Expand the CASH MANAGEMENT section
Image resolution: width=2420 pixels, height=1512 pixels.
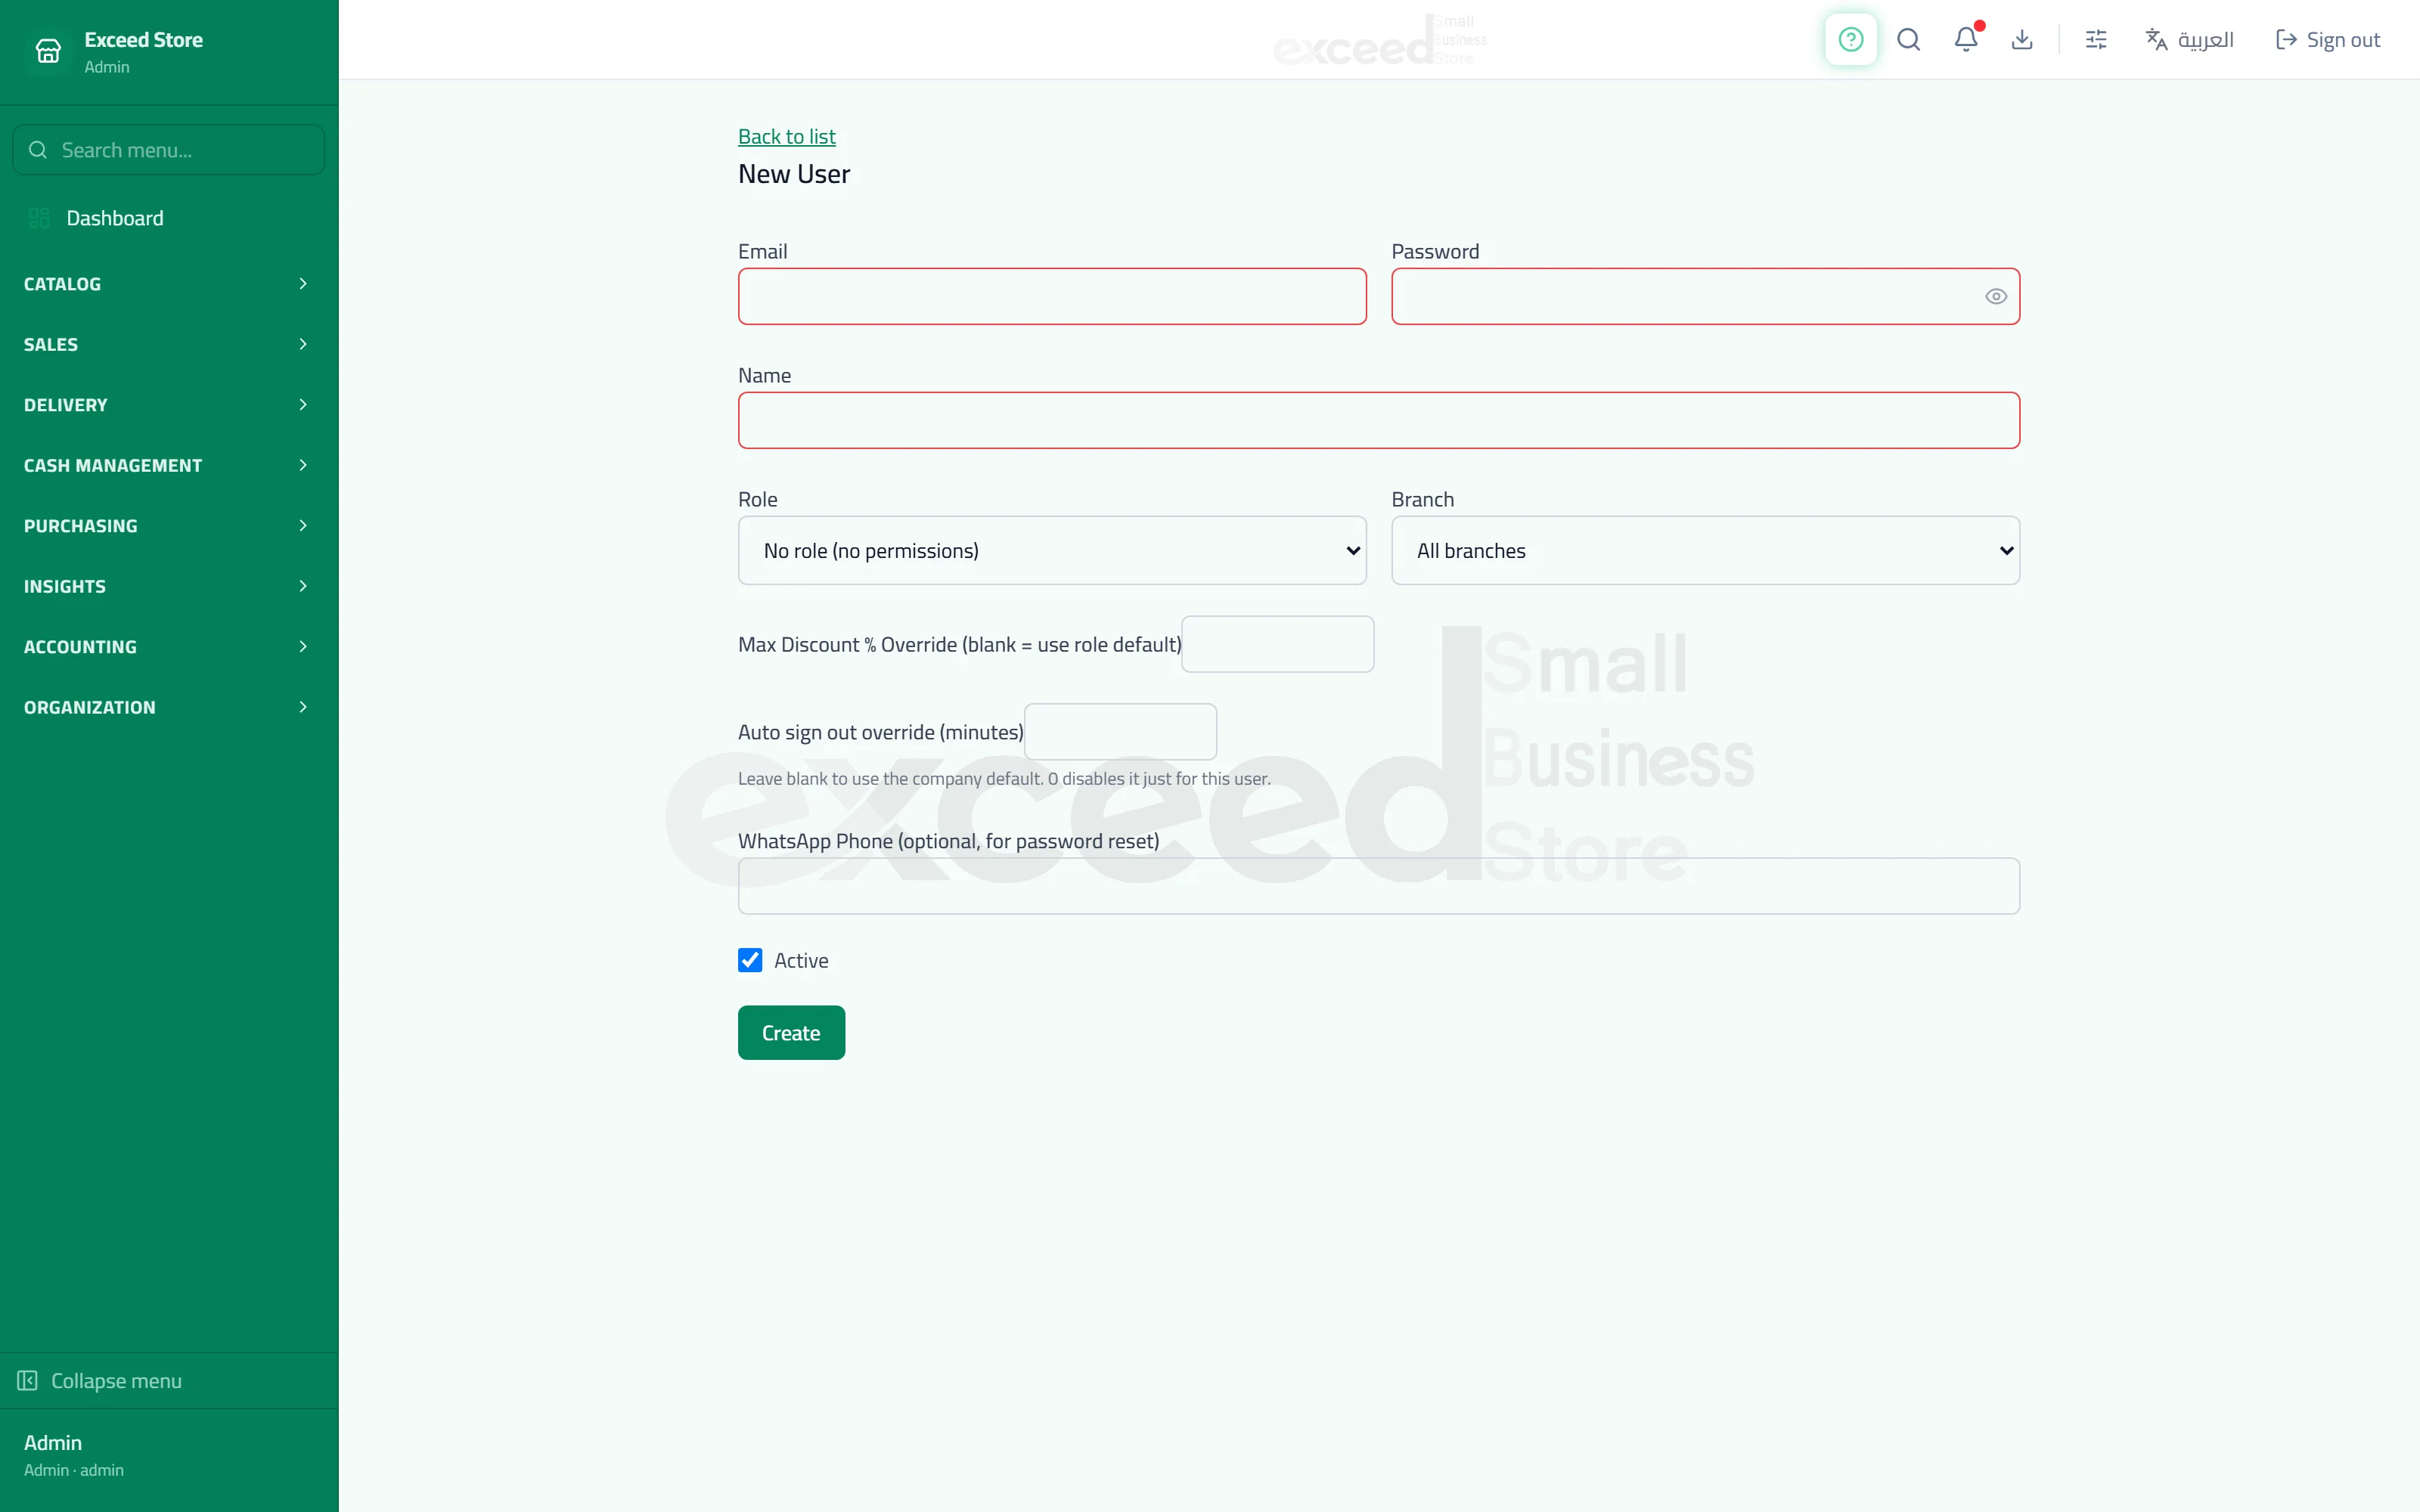click(166, 465)
